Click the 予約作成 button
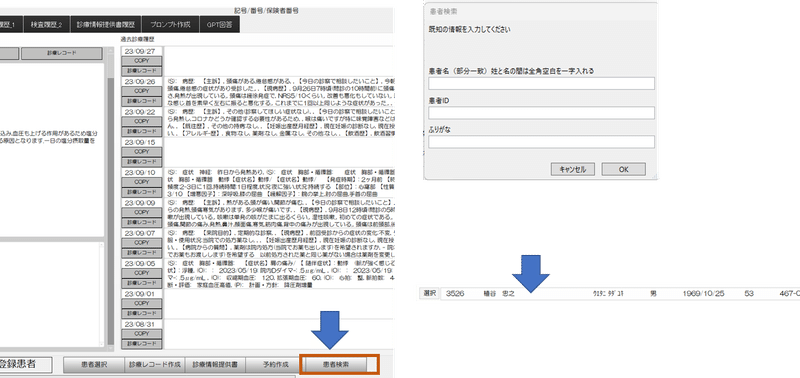 point(276,365)
